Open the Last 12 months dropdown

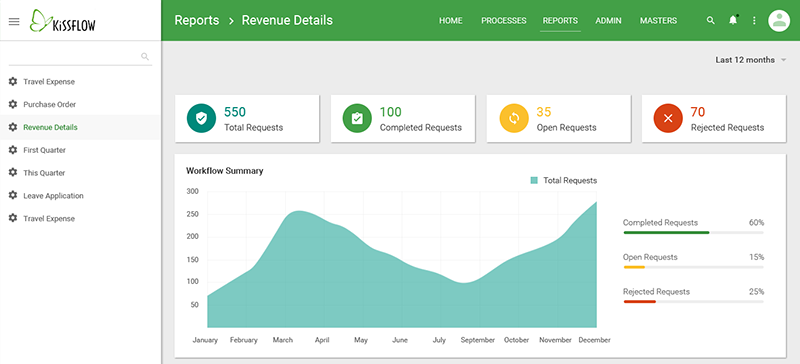[x=751, y=60]
